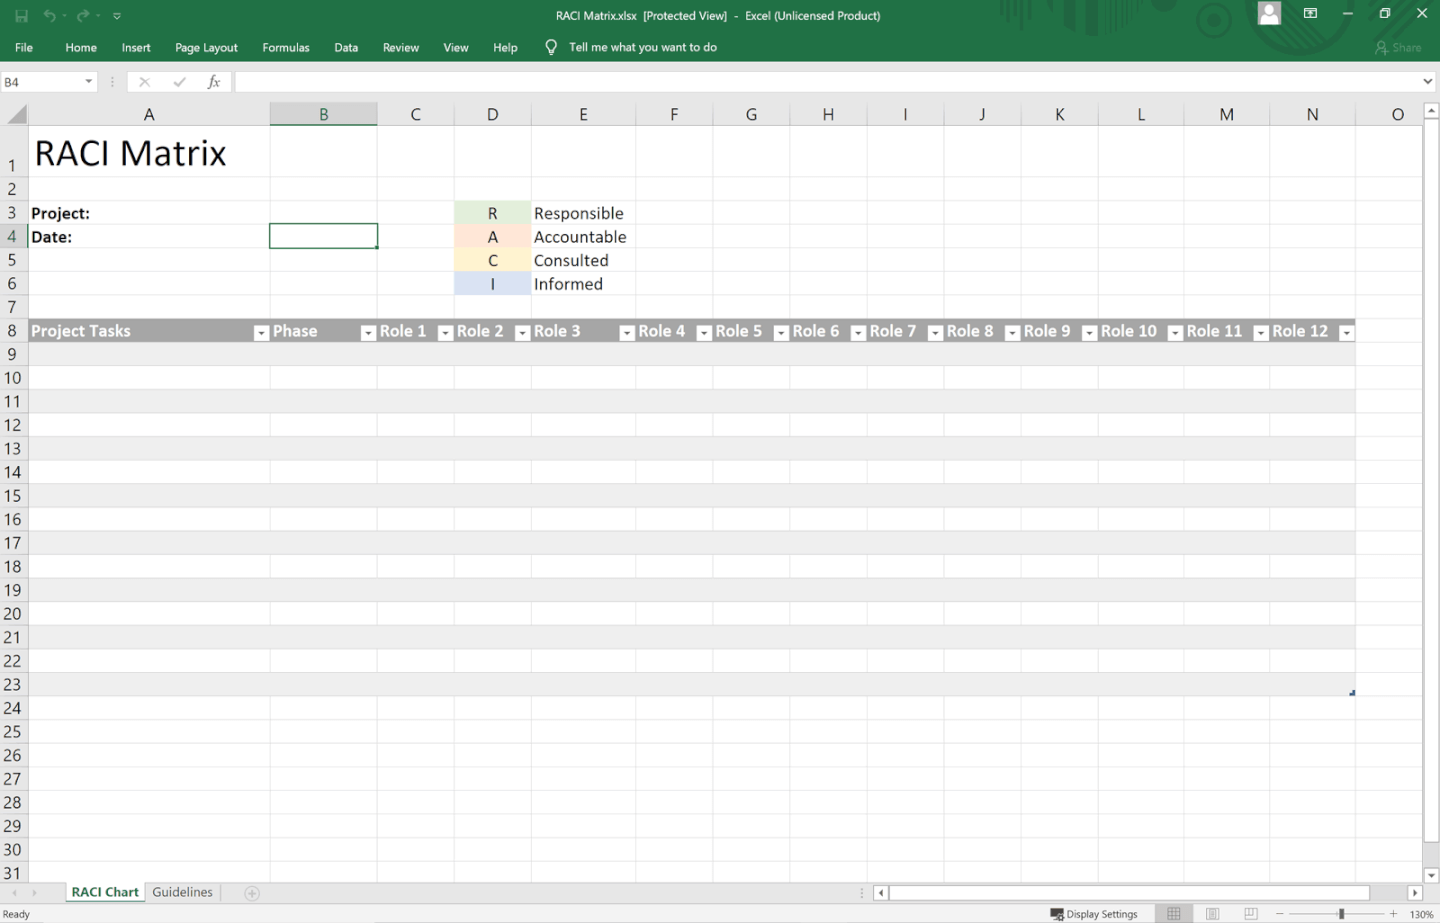The image size is (1440, 923).
Task: Open the Help ribbon tab
Action: (x=505, y=47)
